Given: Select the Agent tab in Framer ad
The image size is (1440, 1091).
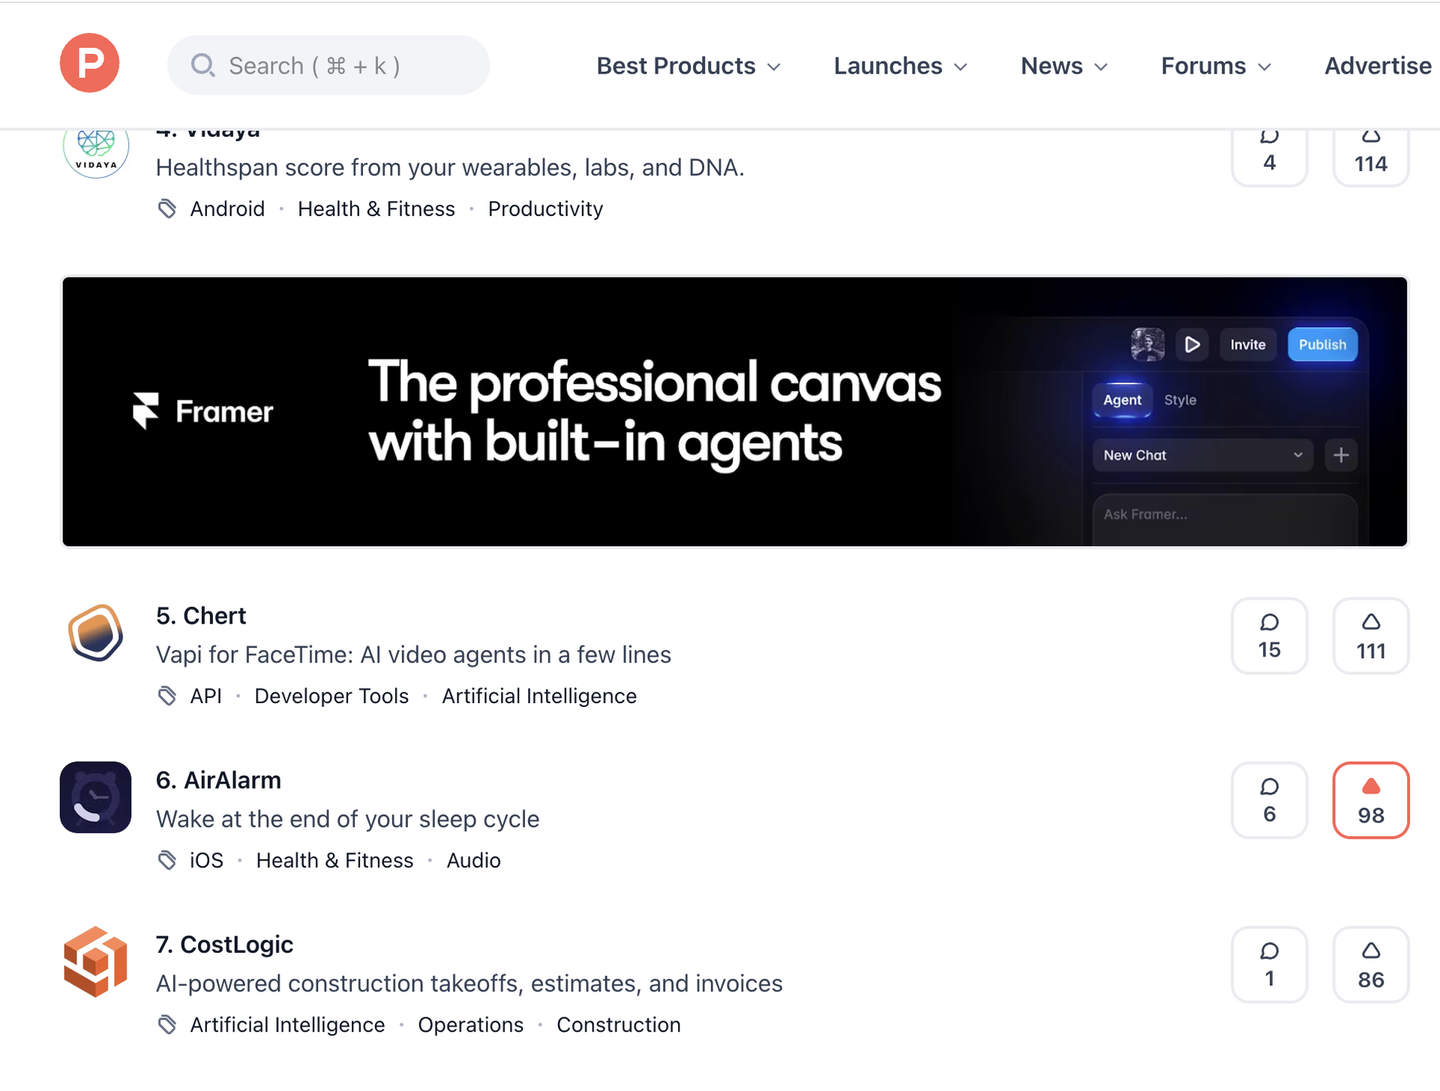Looking at the screenshot, I should click(x=1122, y=400).
